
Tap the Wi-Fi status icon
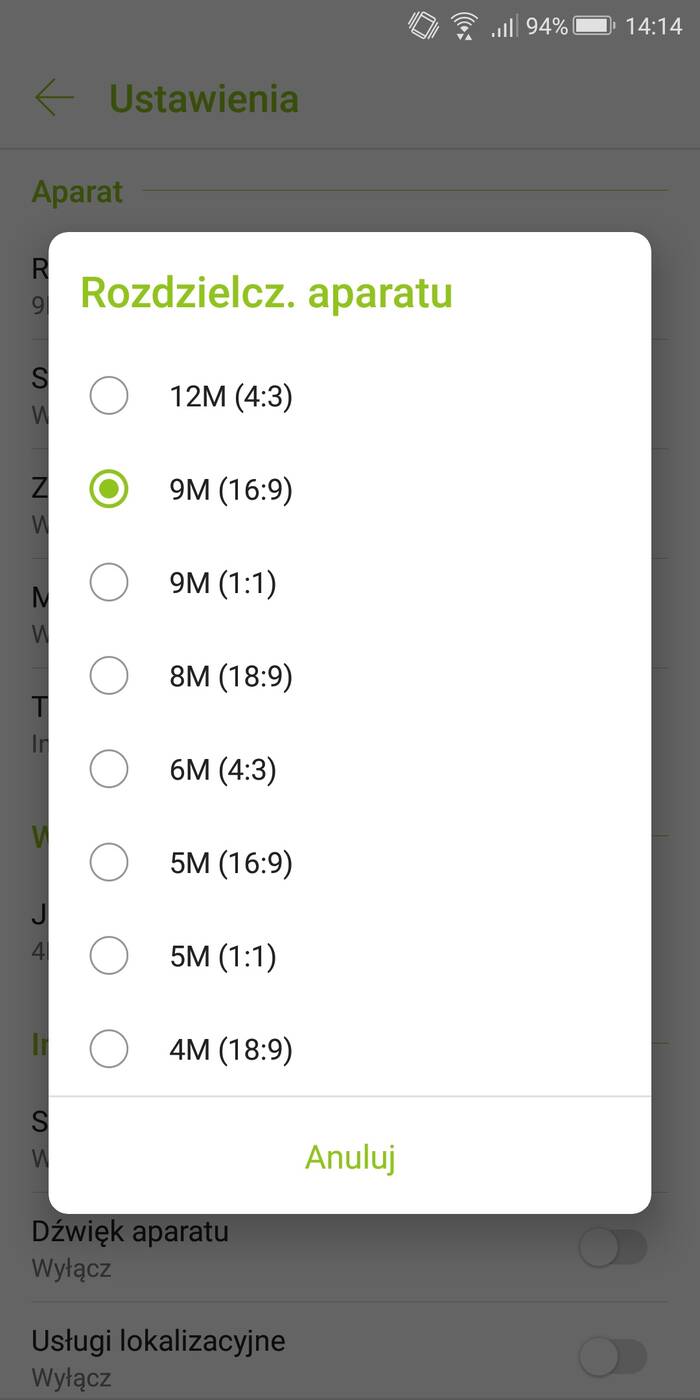click(464, 26)
